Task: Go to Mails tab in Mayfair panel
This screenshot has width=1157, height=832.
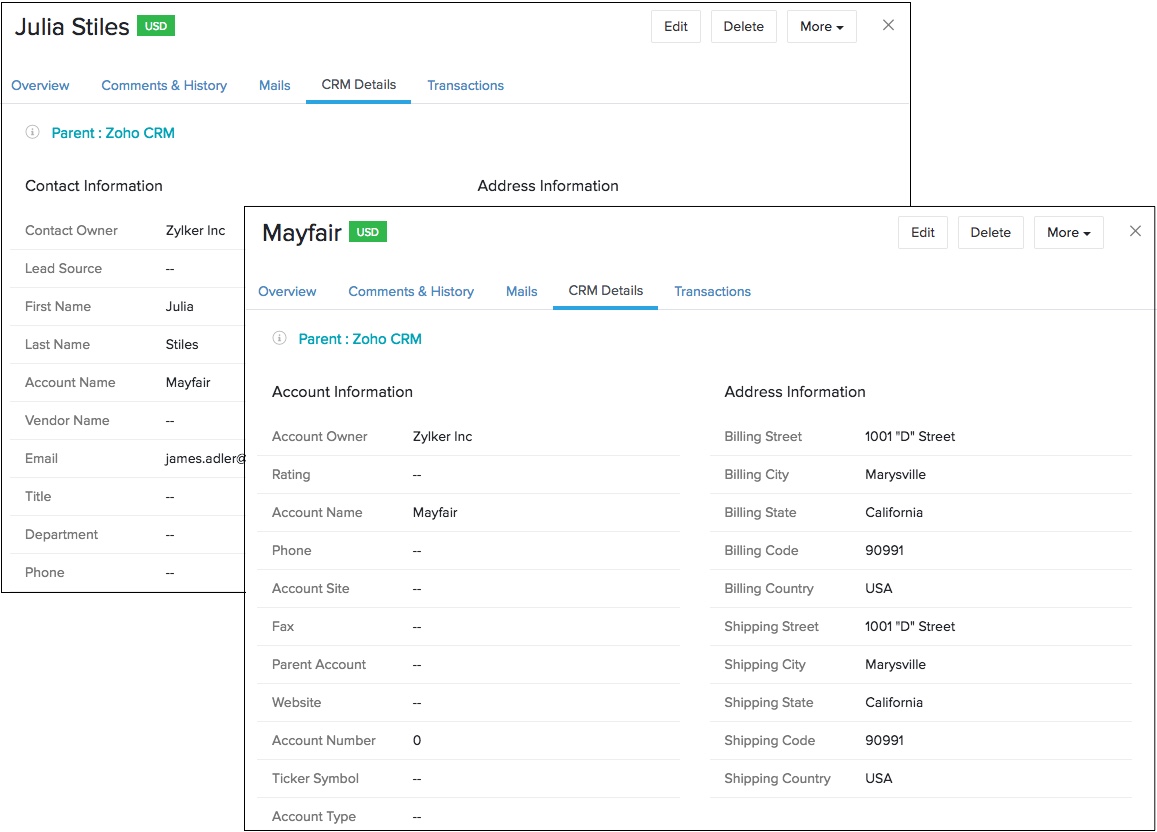Action: tap(521, 292)
